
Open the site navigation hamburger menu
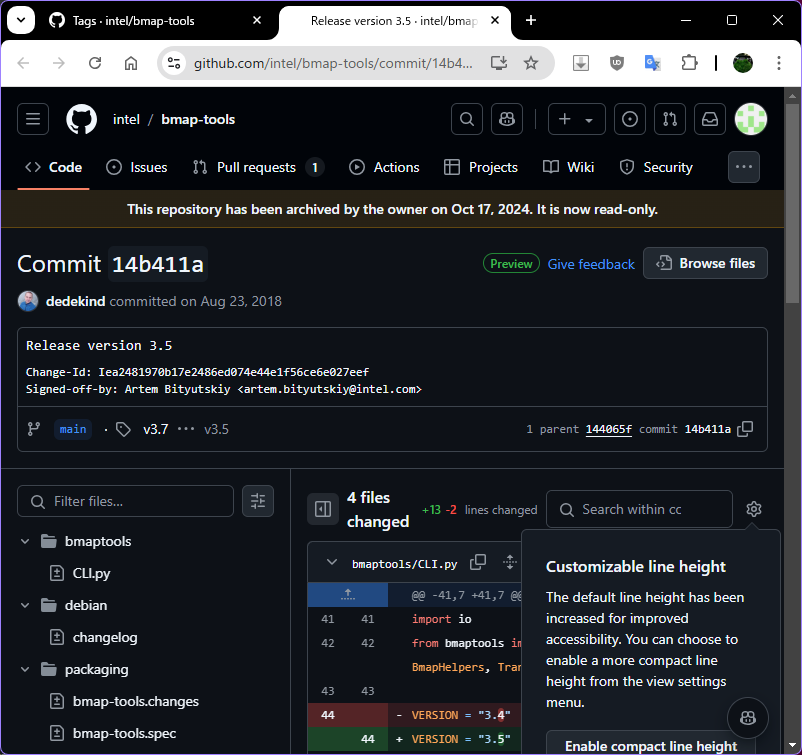pos(33,119)
